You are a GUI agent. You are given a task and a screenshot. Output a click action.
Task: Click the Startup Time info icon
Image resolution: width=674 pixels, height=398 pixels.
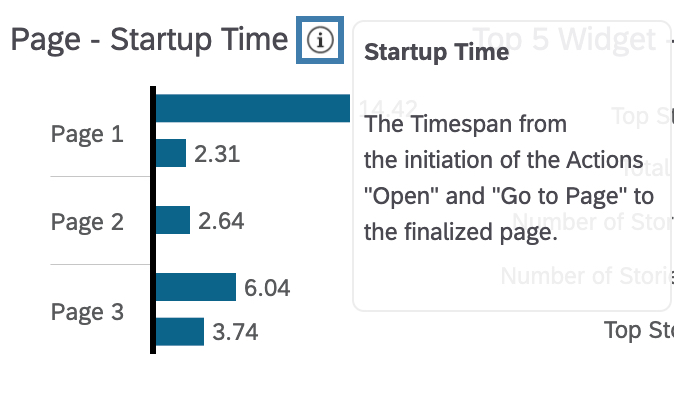click(x=320, y=40)
